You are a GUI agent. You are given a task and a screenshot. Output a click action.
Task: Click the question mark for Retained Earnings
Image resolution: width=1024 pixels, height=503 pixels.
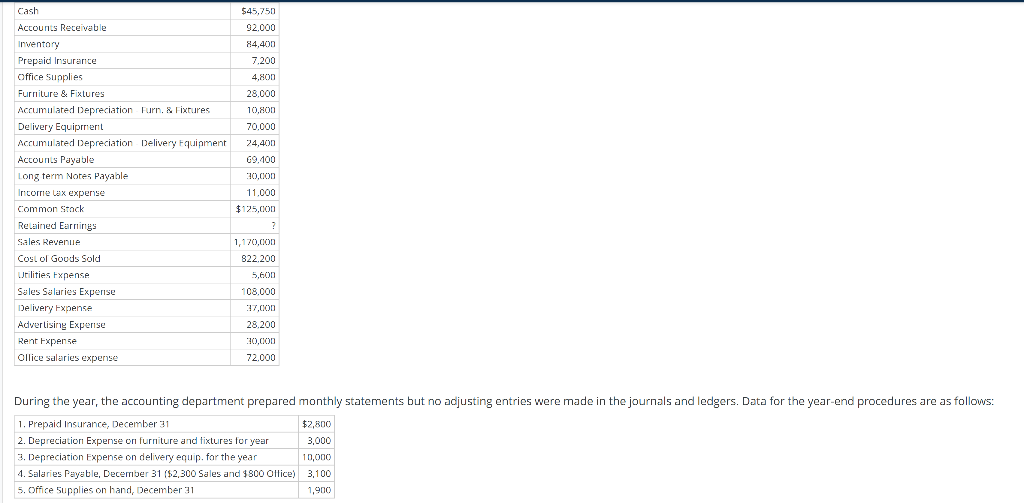coord(274,226)
